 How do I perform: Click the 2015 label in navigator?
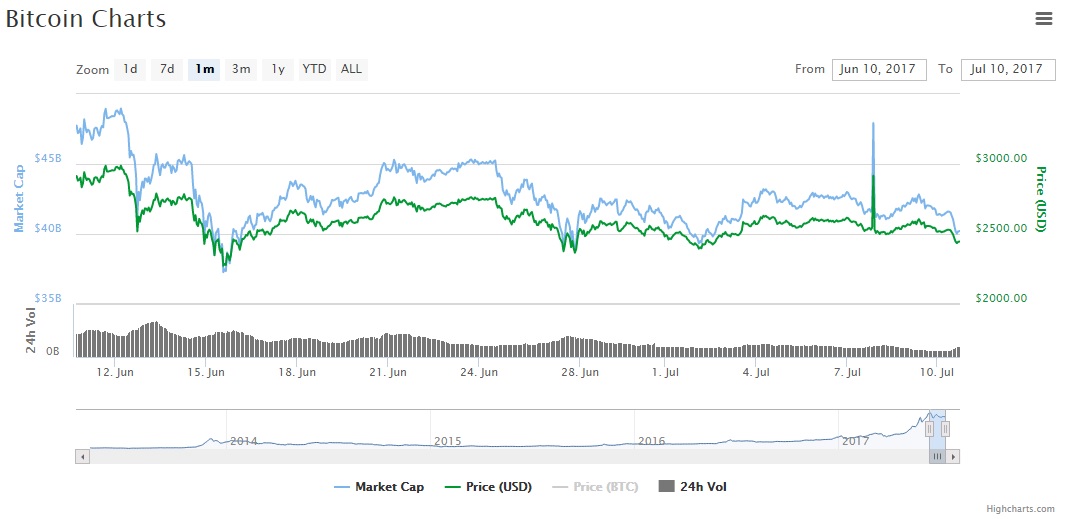click(x=448, y=441)
